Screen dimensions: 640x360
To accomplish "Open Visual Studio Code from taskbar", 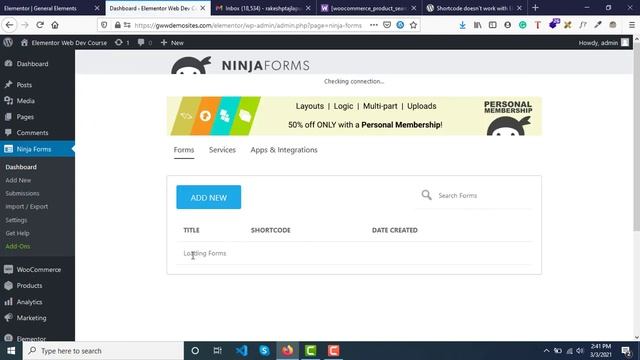I will [241, 351].
